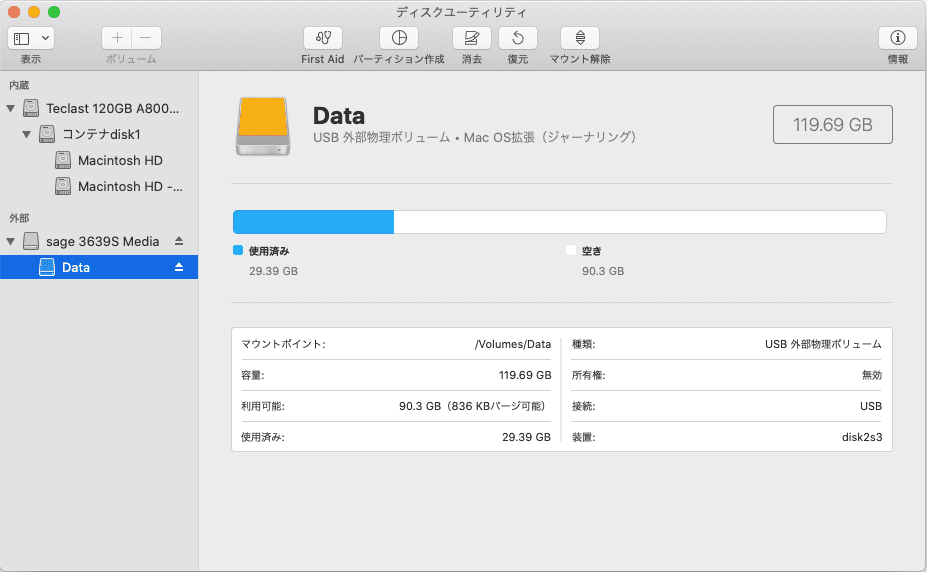The height and width of the screenshot is (572, 927).
Task: Collapse the Teclast 120GB disk tree
Action: (11, 109)
